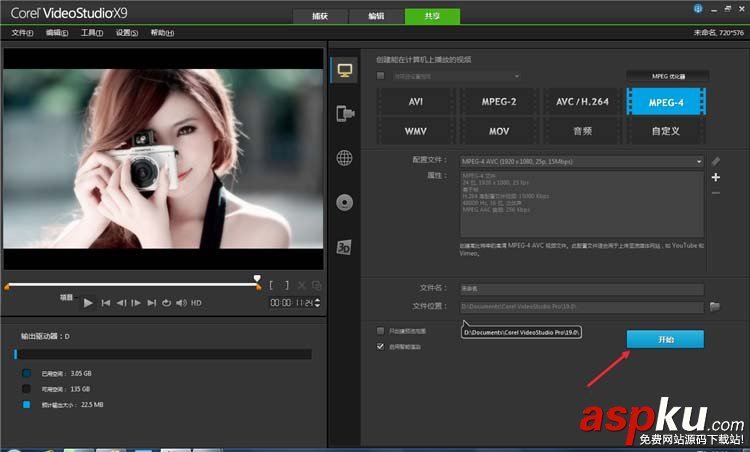This screenshot has width=750, height=452.
Task: Choose the WMV output format
Action: click(415, 131)
